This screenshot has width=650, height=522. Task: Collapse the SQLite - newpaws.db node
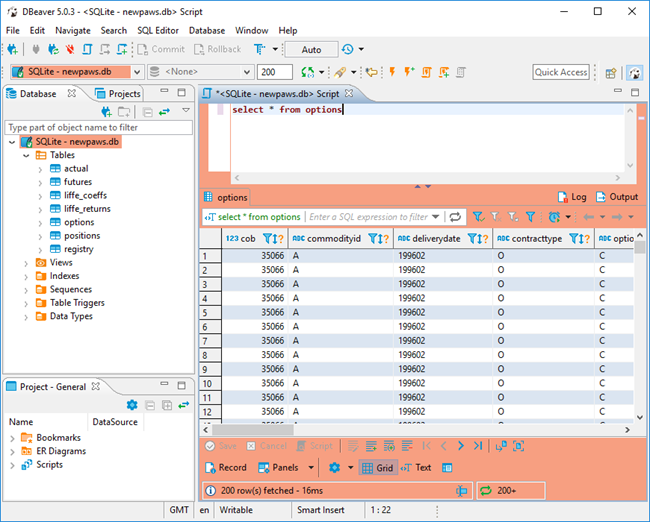pos(12,142)
